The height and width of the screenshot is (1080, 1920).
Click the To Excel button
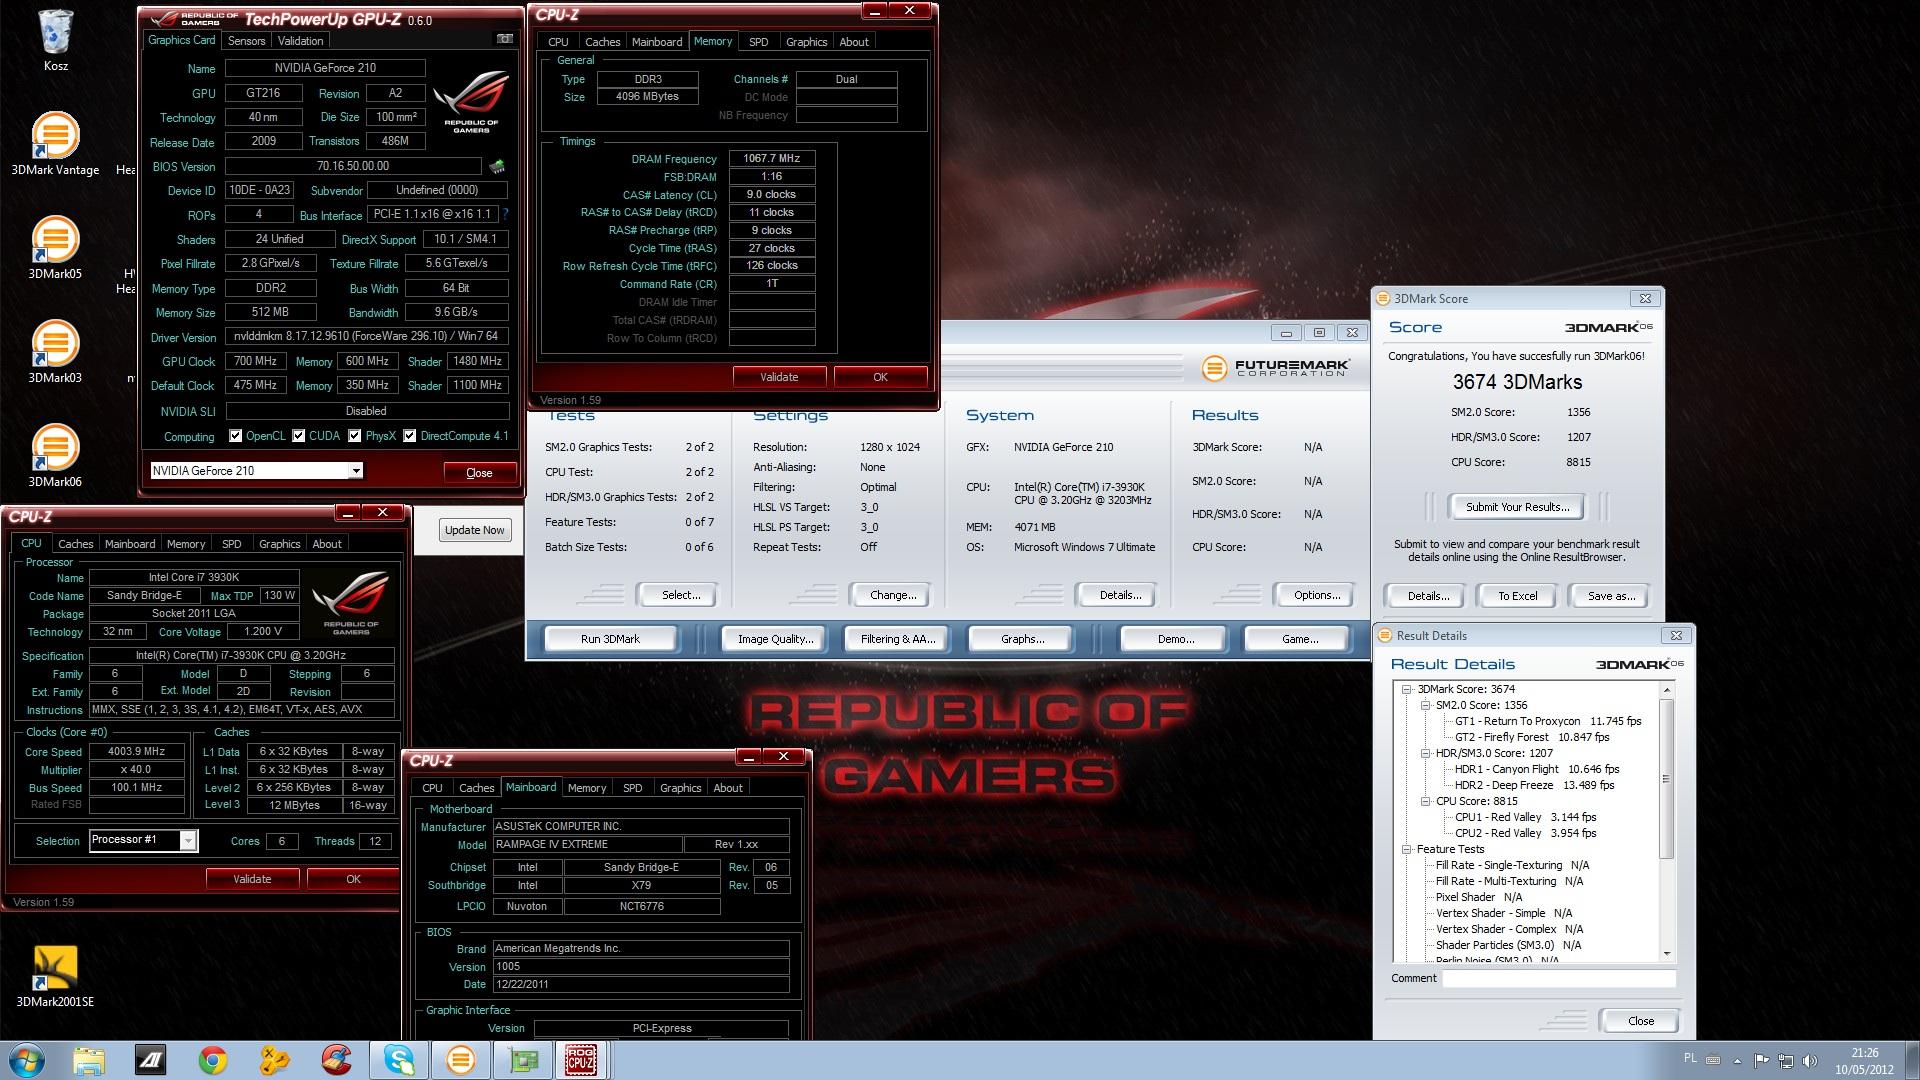(x=1517, y=596)
